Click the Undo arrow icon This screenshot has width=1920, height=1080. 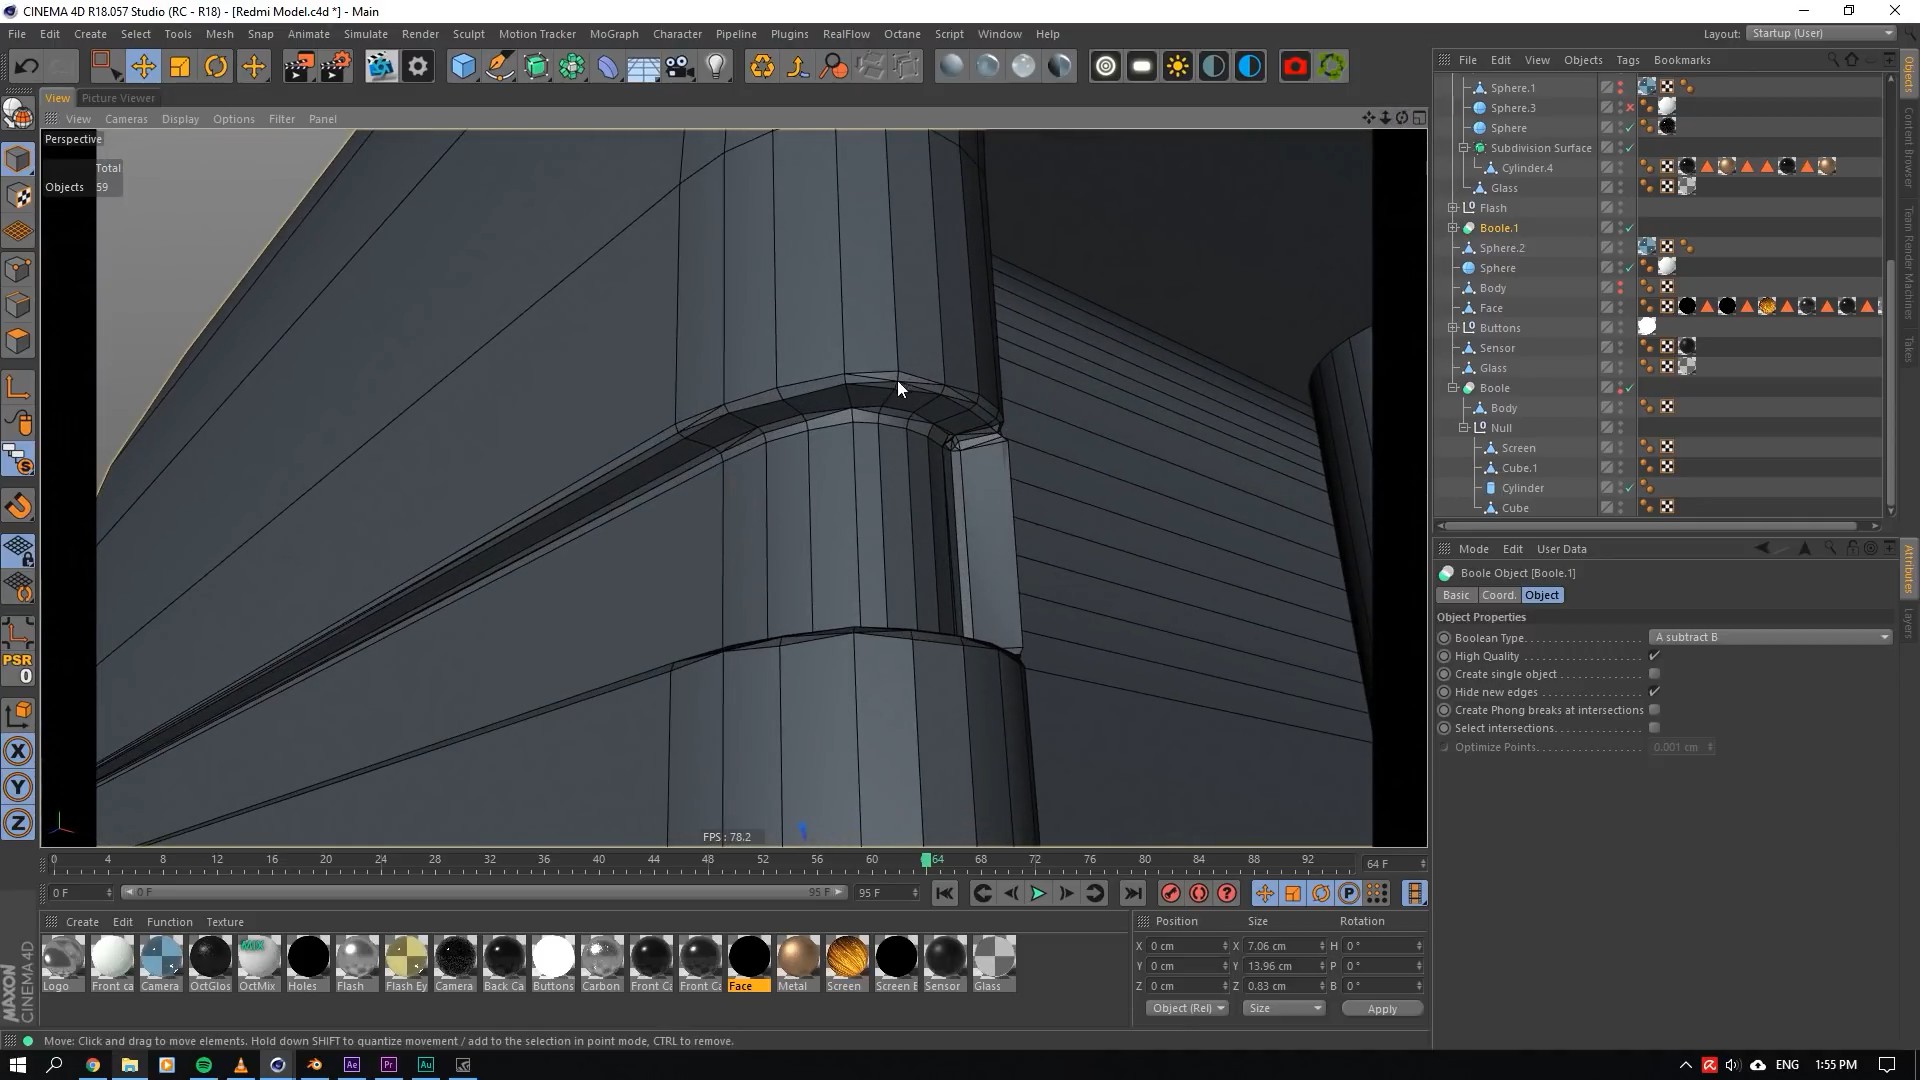(x=27, y=67)
